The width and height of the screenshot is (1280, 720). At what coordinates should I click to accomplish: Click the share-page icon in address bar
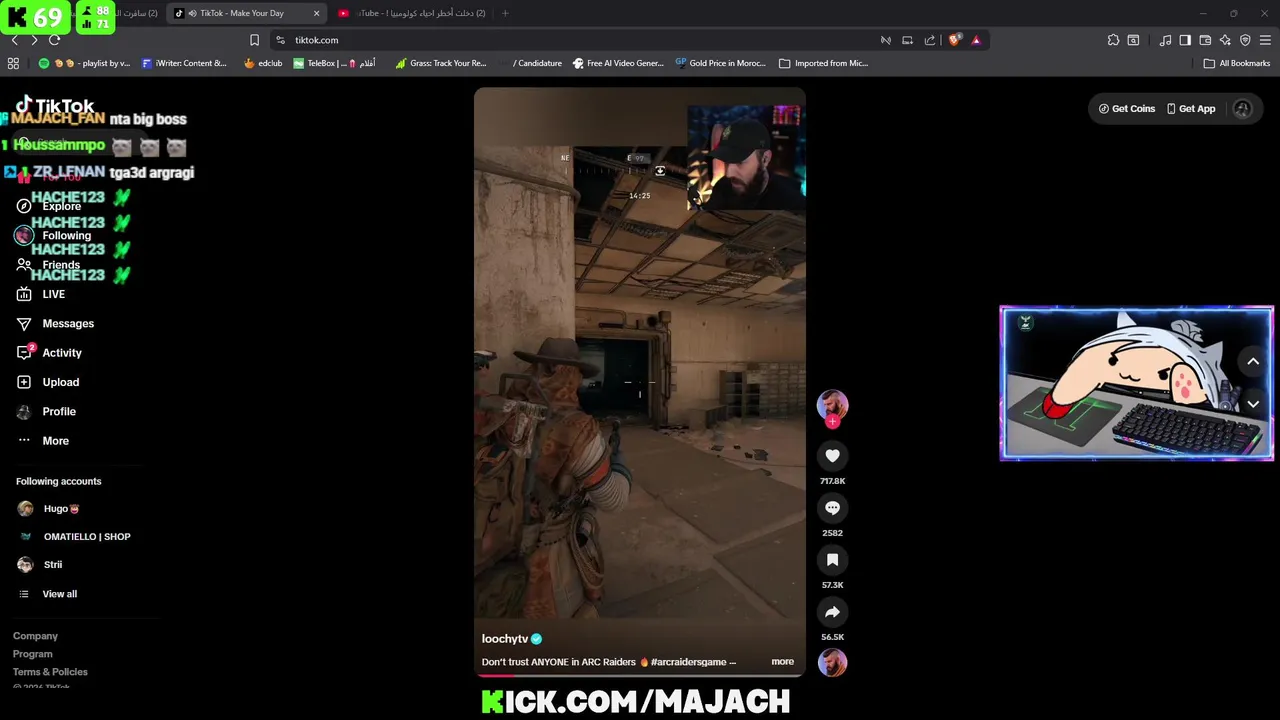(x=930, y=40)
